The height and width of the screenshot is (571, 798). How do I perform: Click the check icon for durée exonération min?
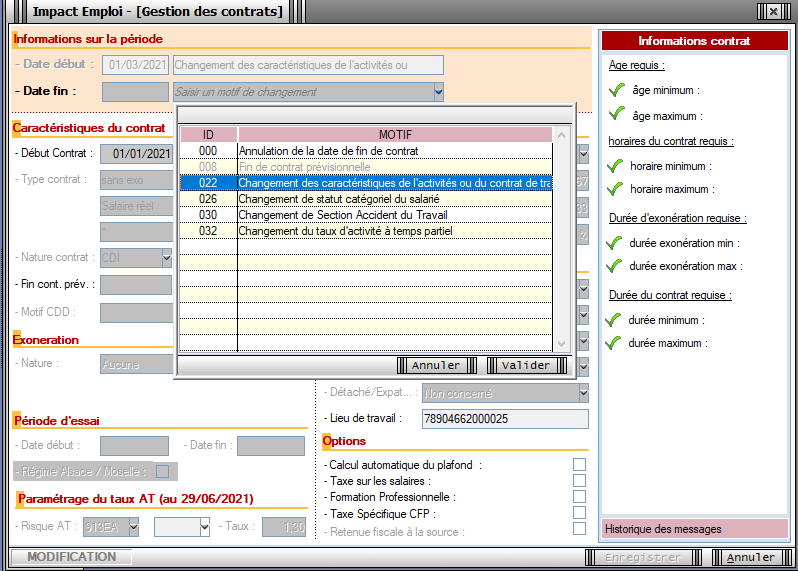pos(614,243)
